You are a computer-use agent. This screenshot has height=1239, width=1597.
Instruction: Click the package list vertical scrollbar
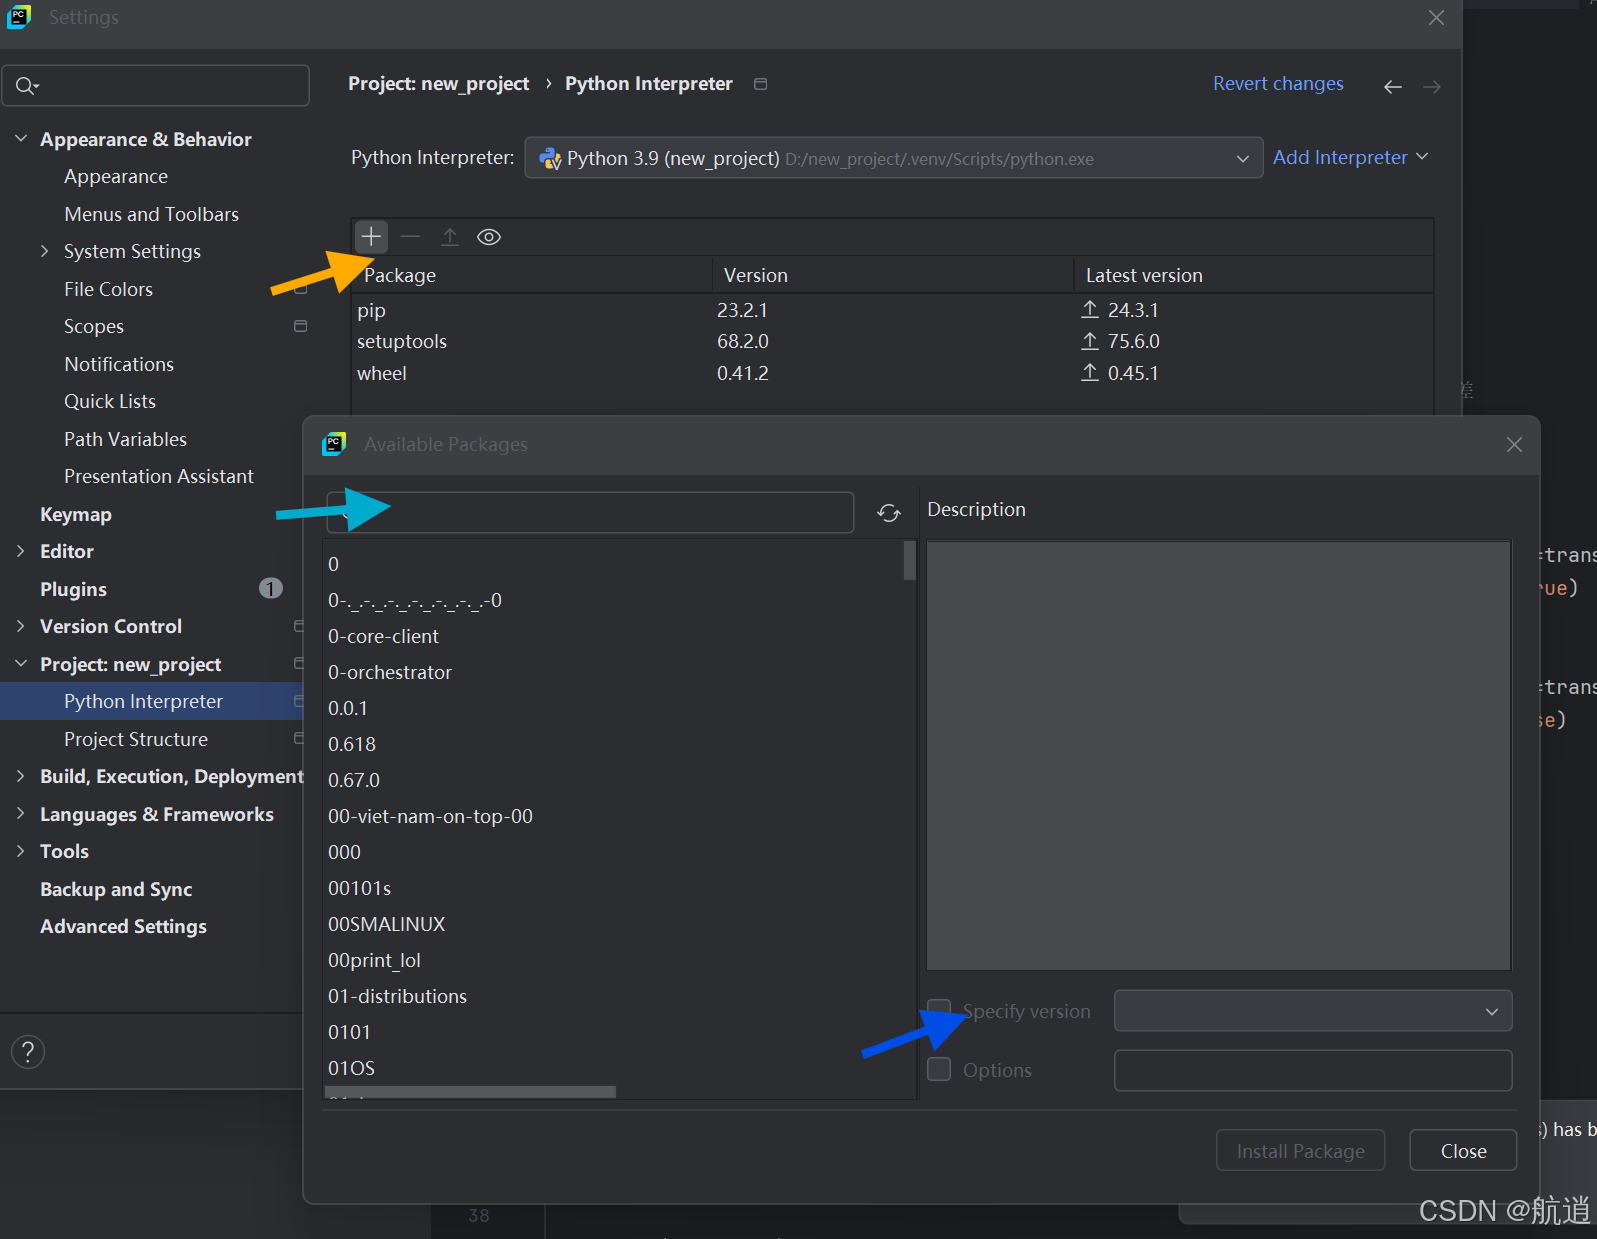909,560
